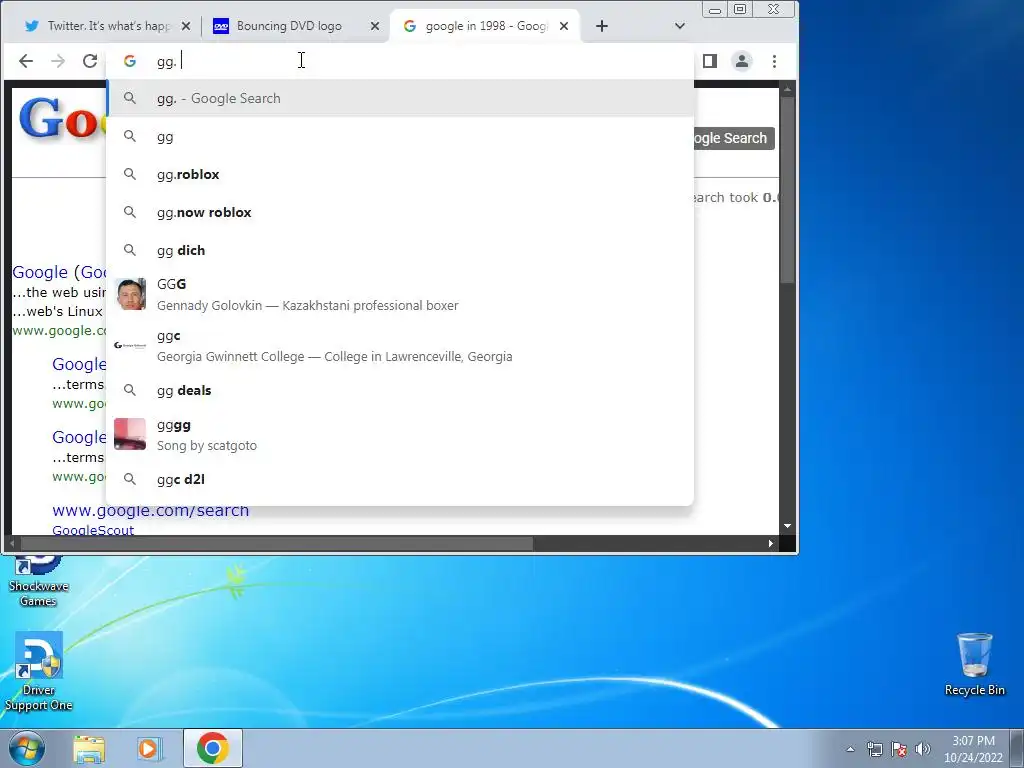The width and height of the screenshot is (1024, 768).
Task: Open Windows Start menu orb
Action: click(27, 748)
